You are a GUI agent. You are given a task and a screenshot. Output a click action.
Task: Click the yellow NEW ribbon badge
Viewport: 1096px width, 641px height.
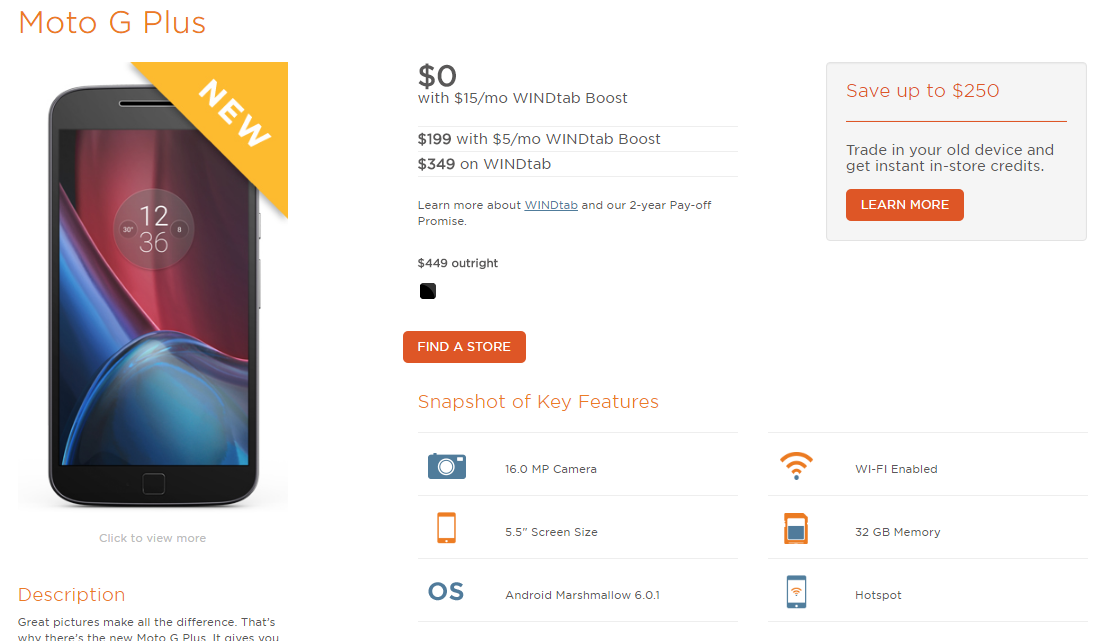[234, 112]
